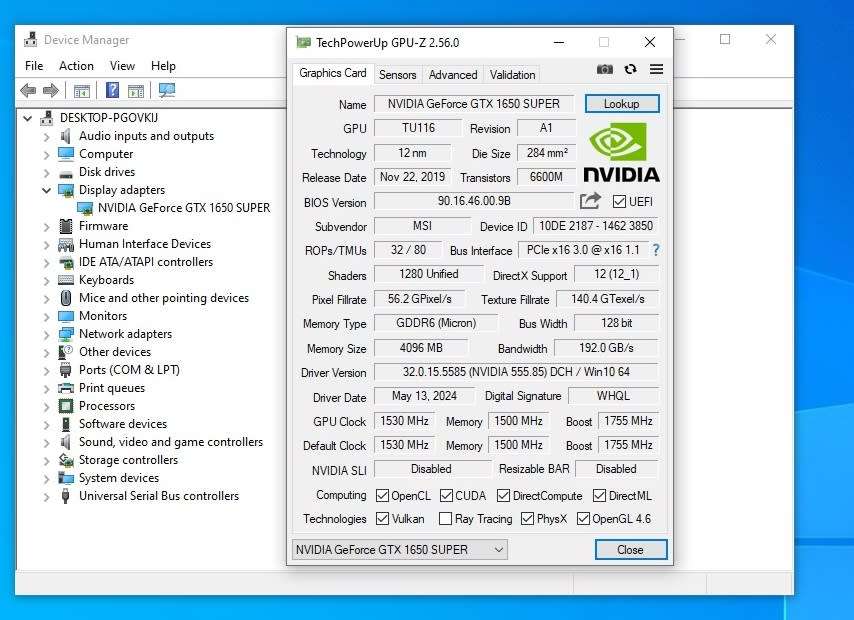Click the Device Manager help toolbar icon

tap(112, 90)
